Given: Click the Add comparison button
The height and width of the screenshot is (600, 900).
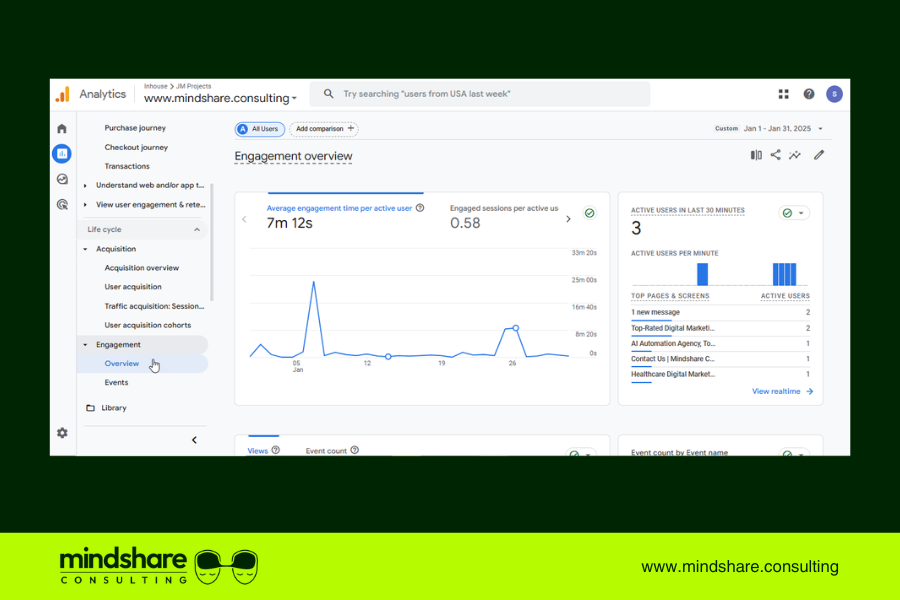Looking at the screenshot, I should [324, 129].
